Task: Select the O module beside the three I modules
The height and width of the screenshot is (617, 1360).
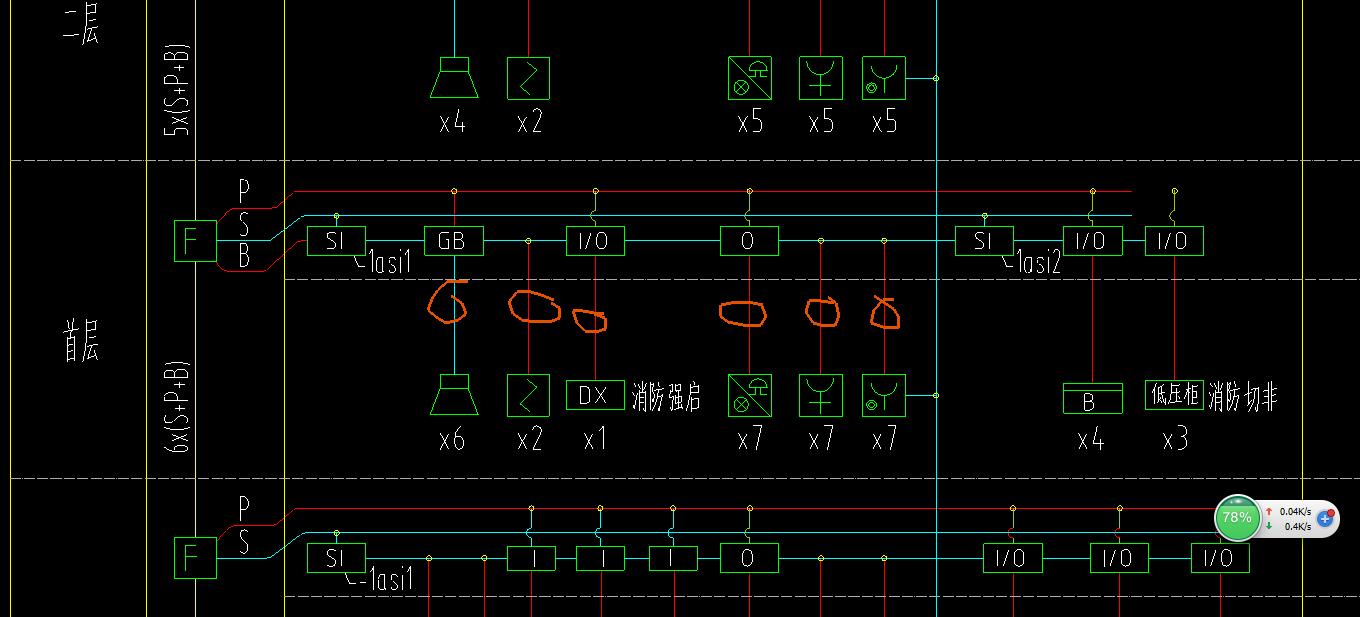Action: (749, 558)
